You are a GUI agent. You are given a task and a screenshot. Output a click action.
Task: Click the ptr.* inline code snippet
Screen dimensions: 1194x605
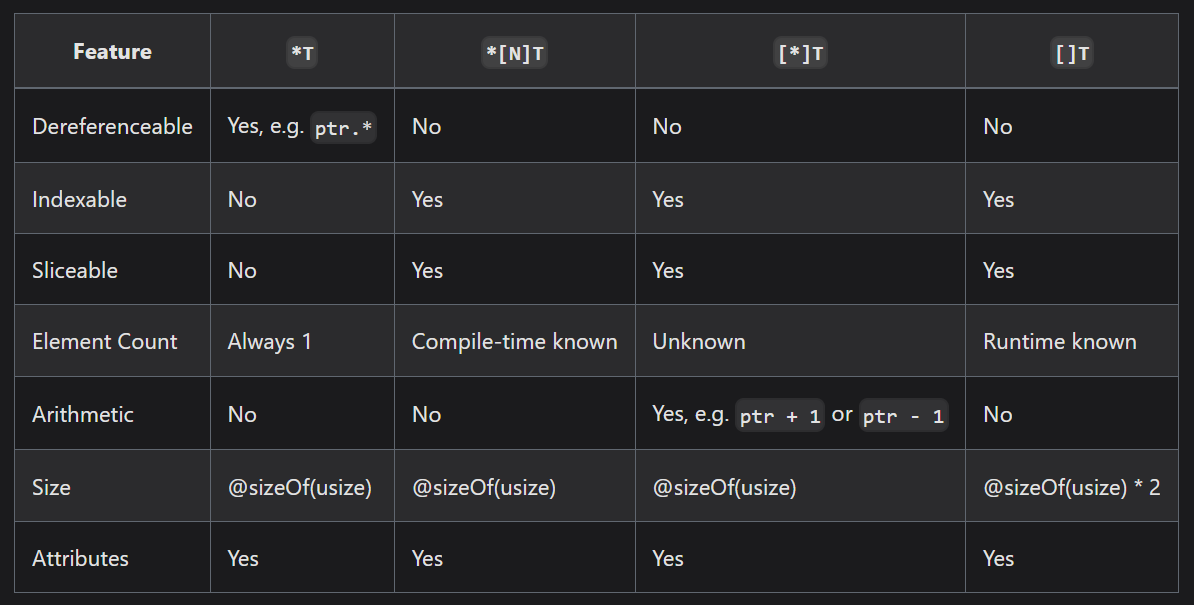pyautogui.click(x=344, y=128)
